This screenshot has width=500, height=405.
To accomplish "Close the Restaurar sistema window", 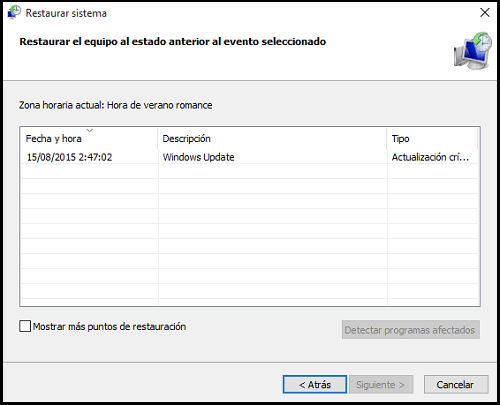I will click(x=485, y=13).
